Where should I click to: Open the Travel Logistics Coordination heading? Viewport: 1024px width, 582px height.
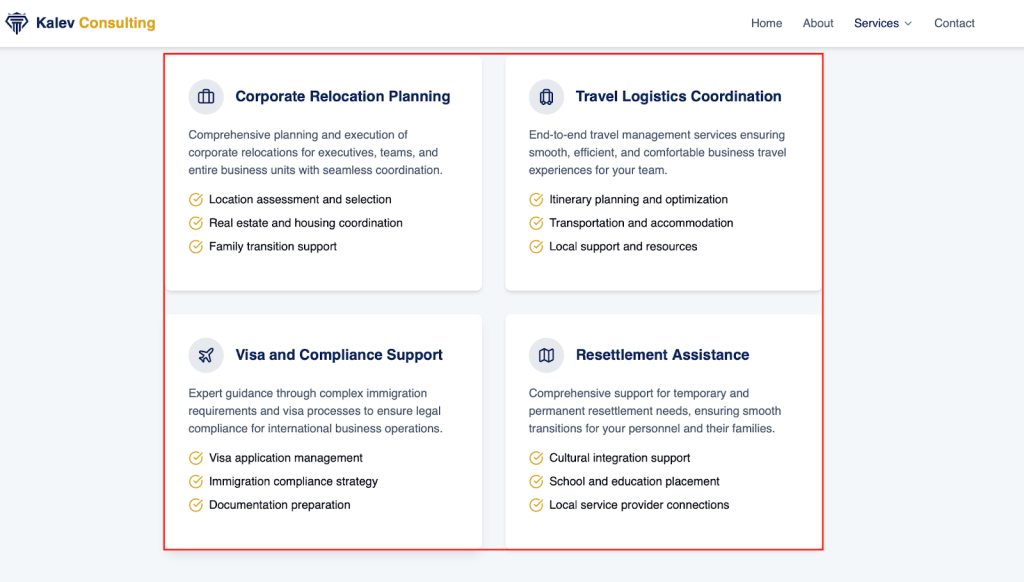pos(678,97)
